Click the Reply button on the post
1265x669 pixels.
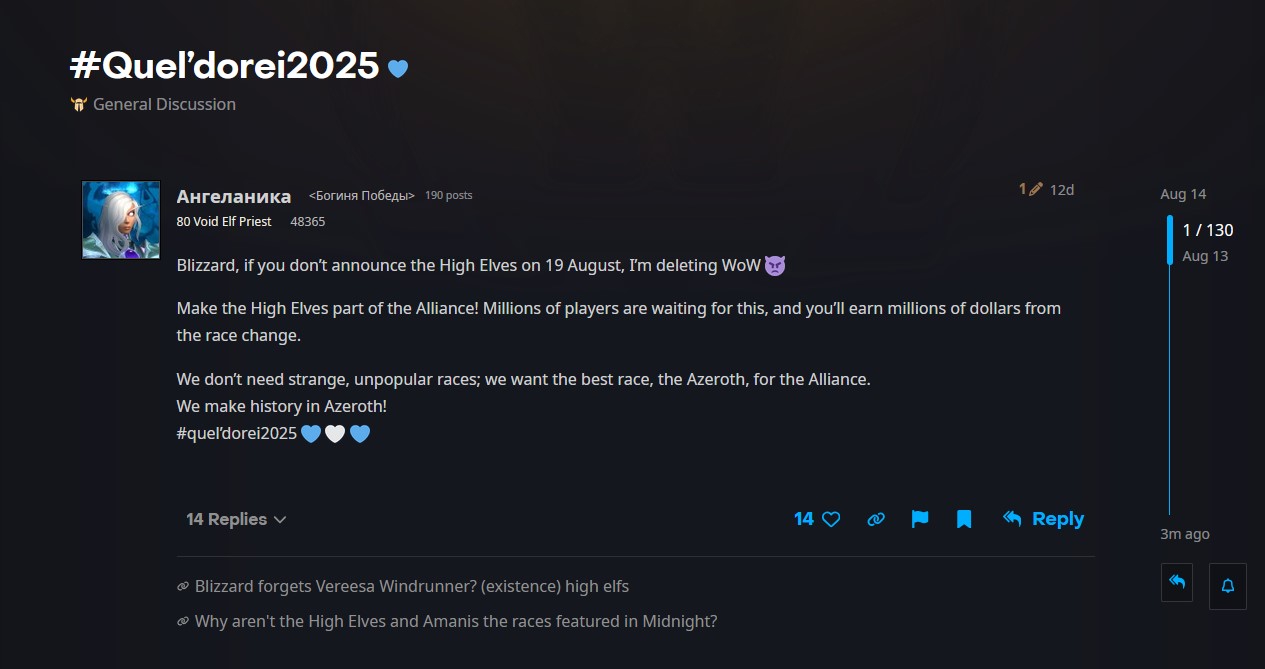[x=1043, y=519]
